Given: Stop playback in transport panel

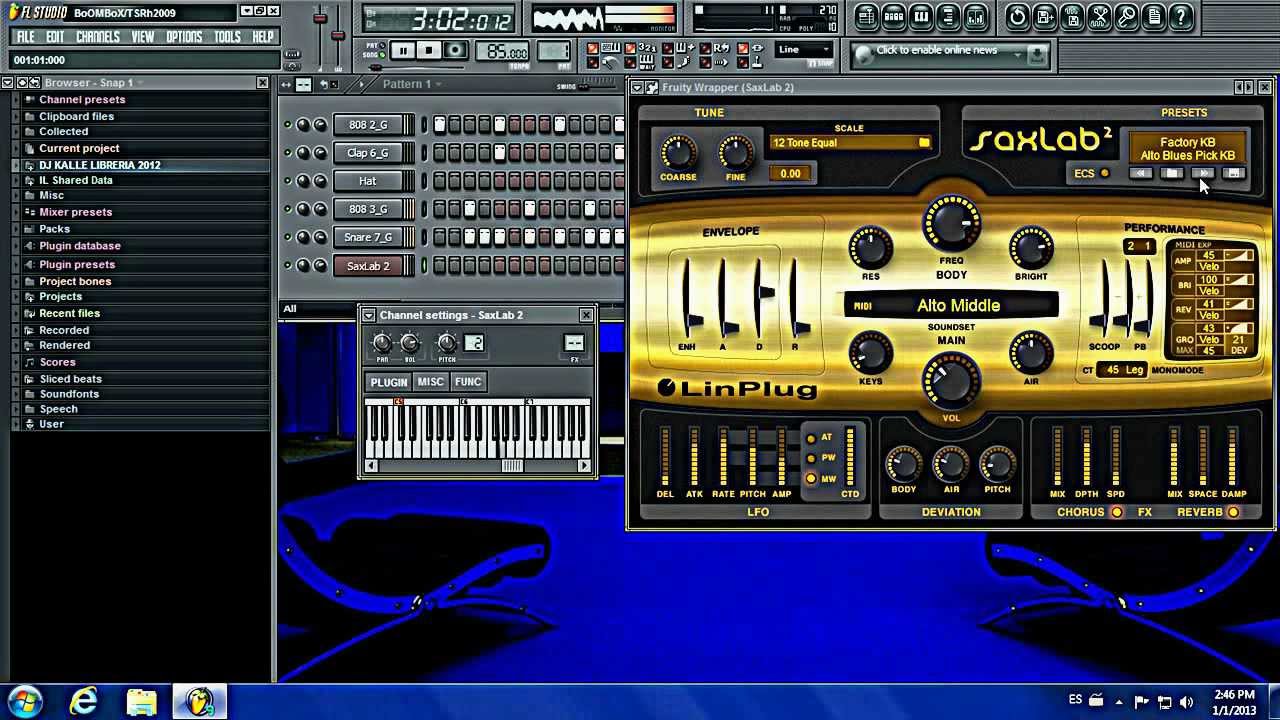Looking at the screenshot, I should tap(429, 50).
